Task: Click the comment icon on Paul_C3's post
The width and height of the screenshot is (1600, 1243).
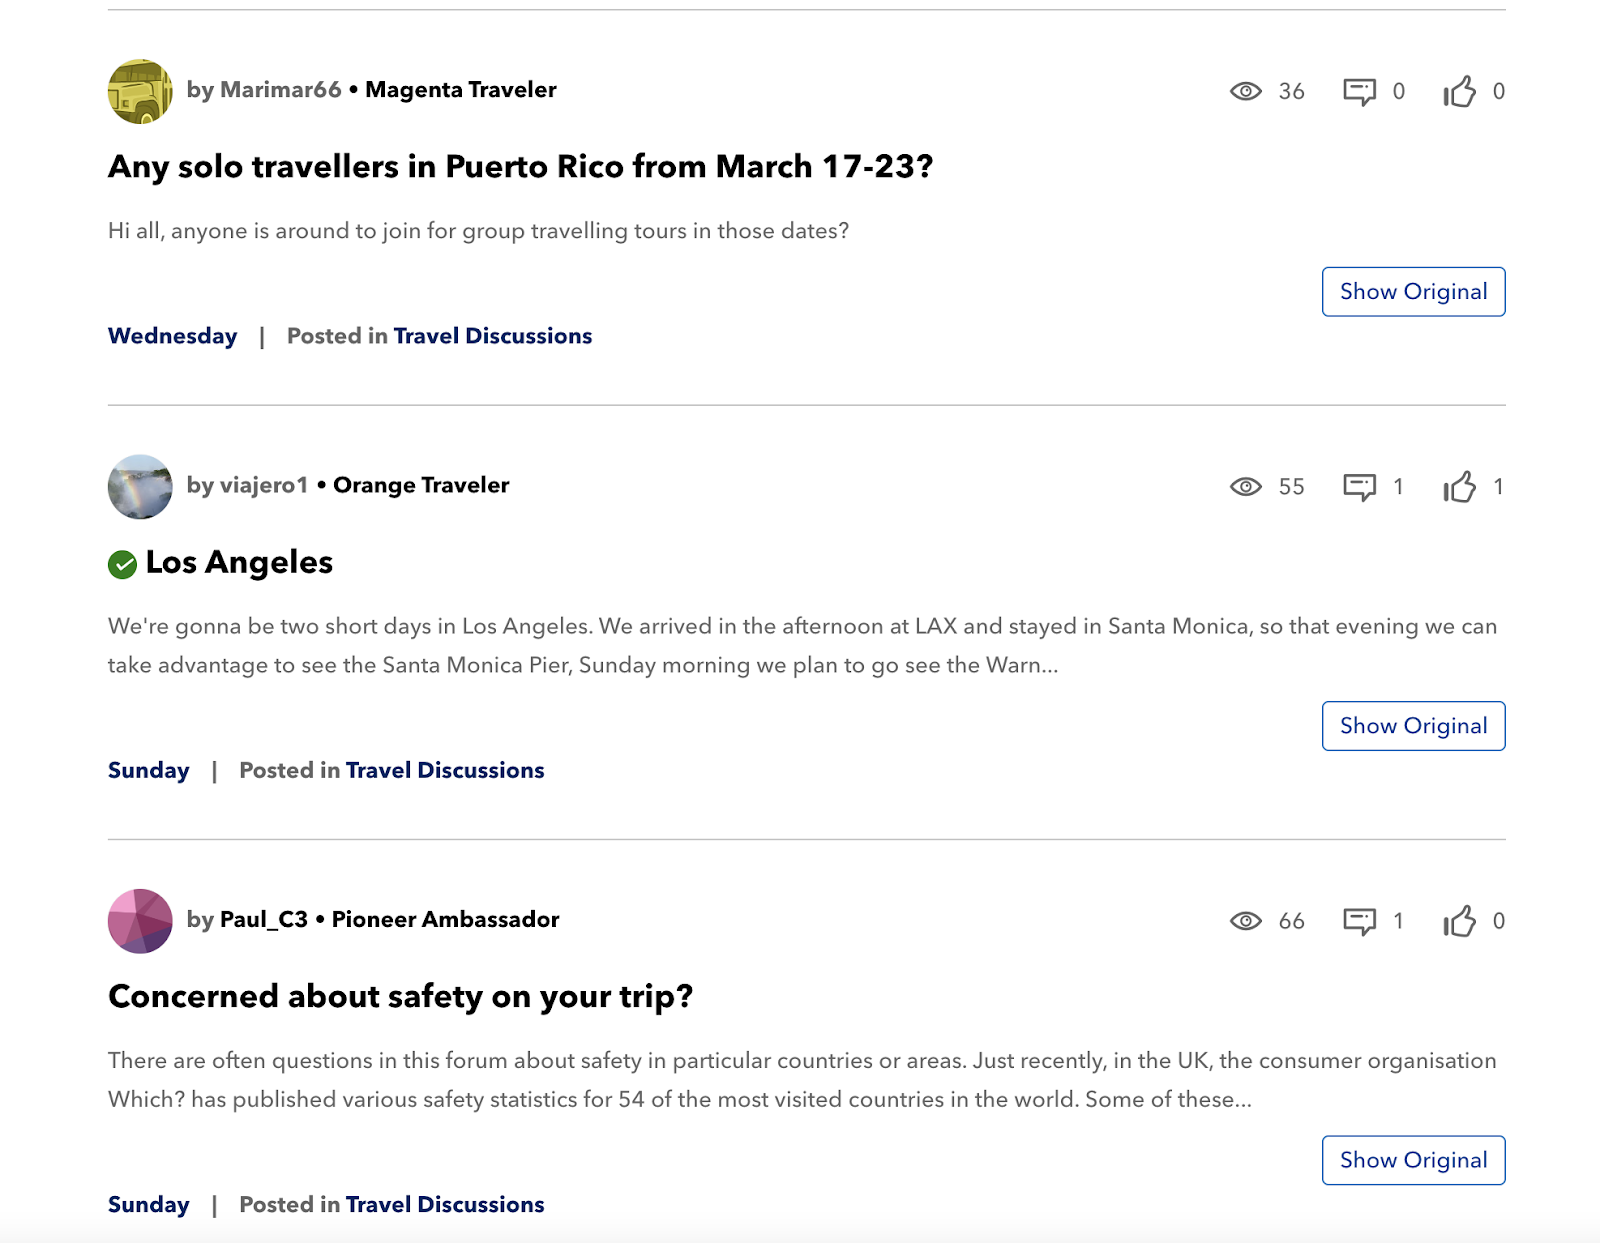Action: click(x=1359, y=921)
